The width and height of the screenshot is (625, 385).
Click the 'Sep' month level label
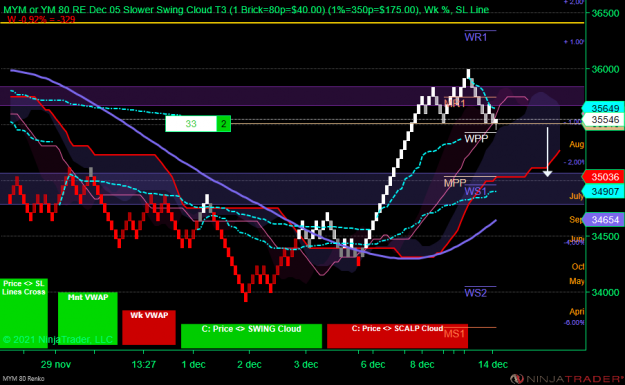[x=575, y=220]
